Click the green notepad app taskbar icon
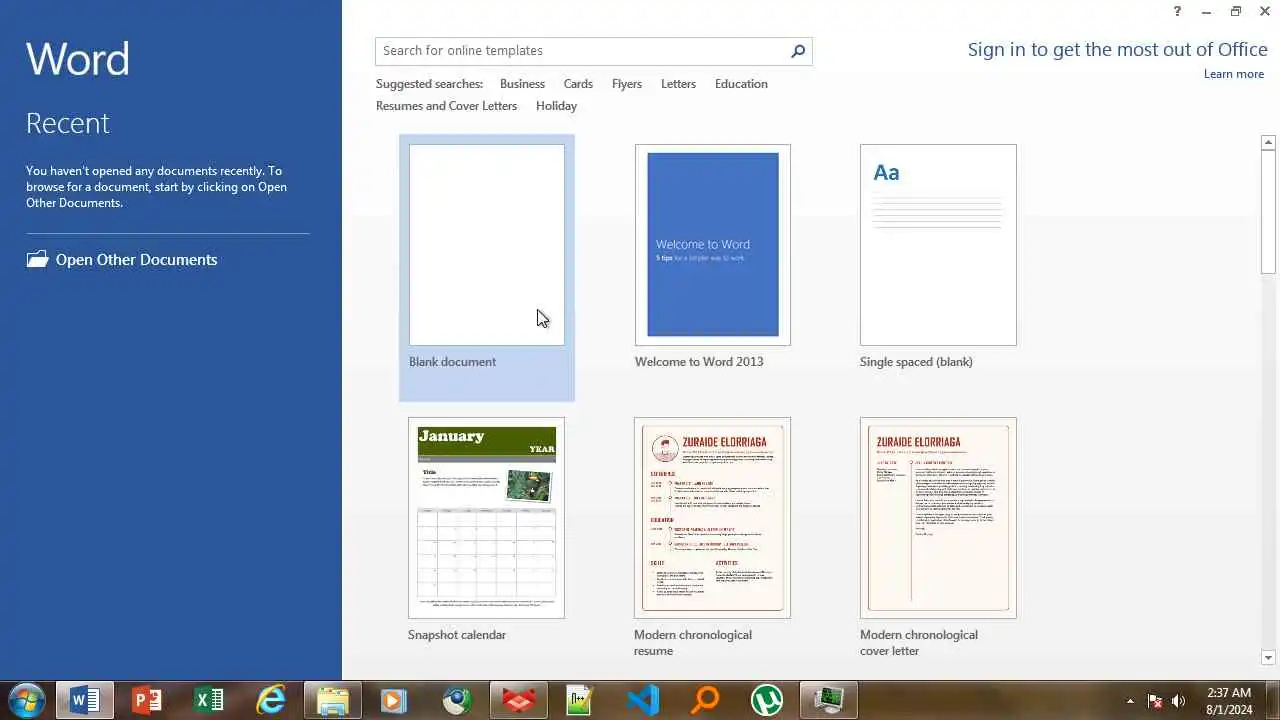 pyautogui.click(x=581, y=700)
